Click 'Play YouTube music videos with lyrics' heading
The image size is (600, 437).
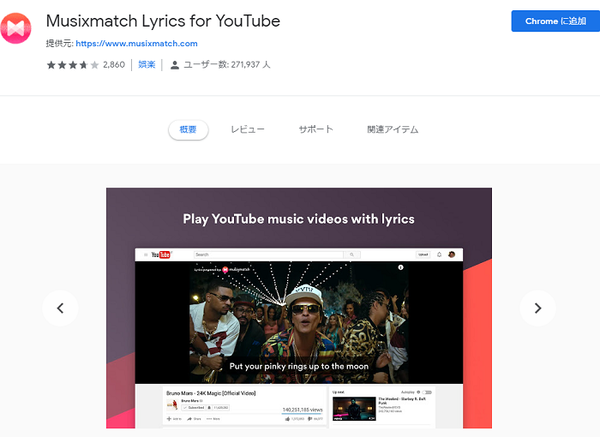coord(299,219)
